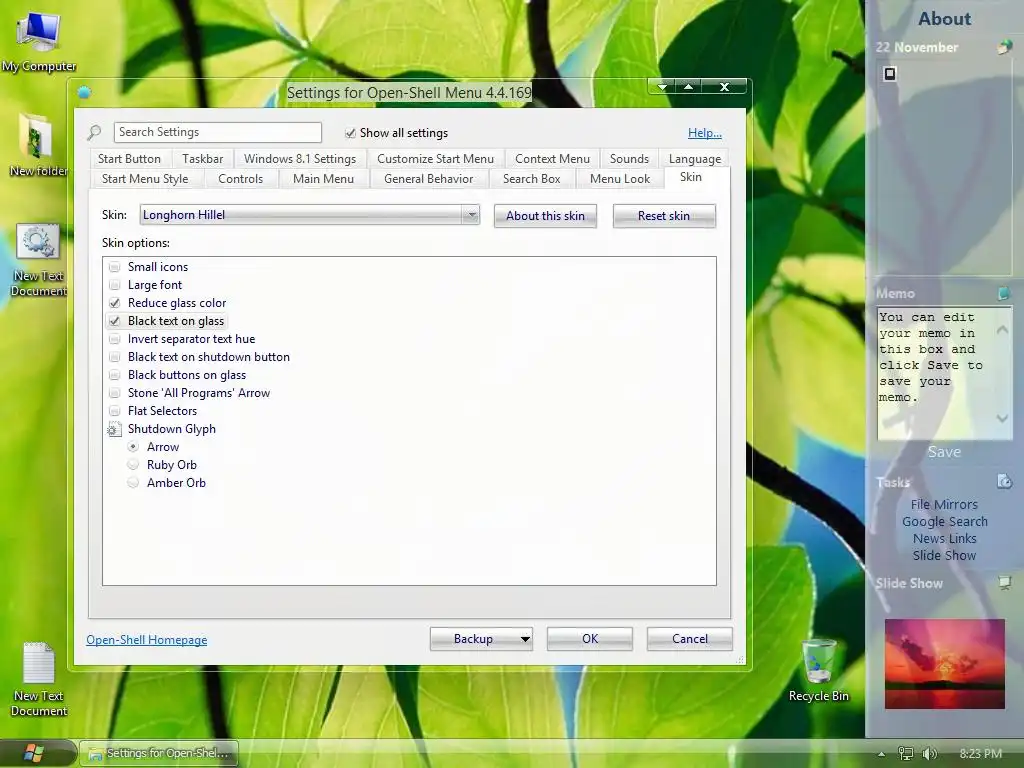Open the General Behavior tab
1024x768 pixels.
[428, 179]
